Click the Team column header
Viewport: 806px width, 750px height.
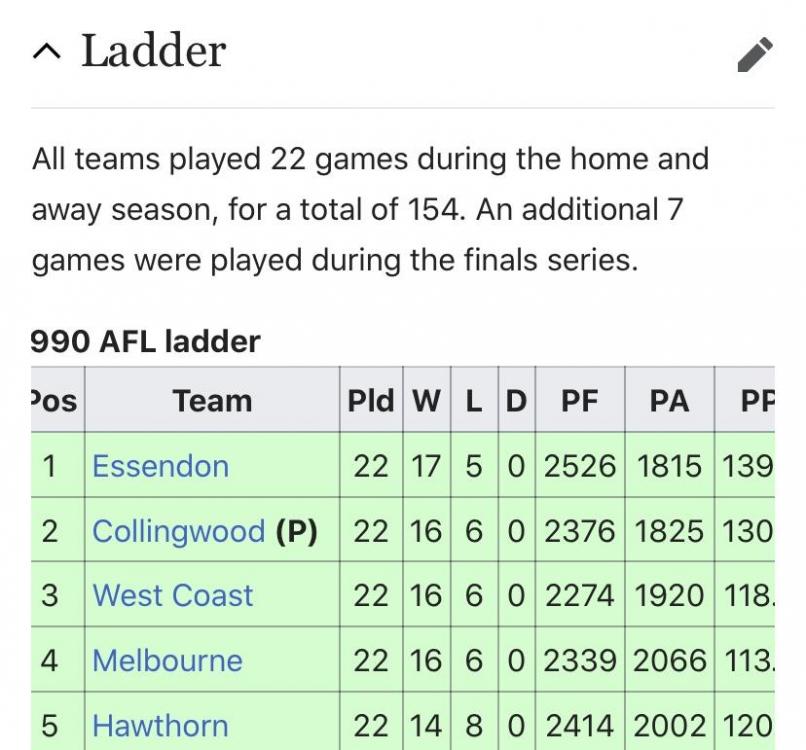[x=212, y=400]
